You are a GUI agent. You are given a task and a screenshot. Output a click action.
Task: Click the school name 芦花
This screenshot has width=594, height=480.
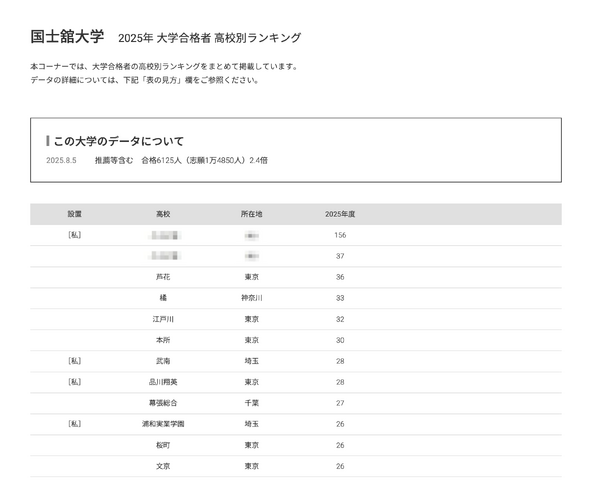[x=163, y=277]
